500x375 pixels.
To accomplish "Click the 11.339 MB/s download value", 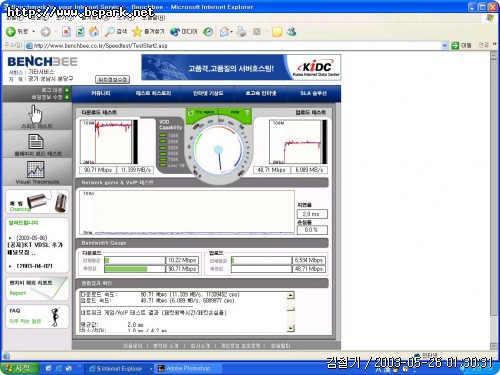I will point(136,170).
